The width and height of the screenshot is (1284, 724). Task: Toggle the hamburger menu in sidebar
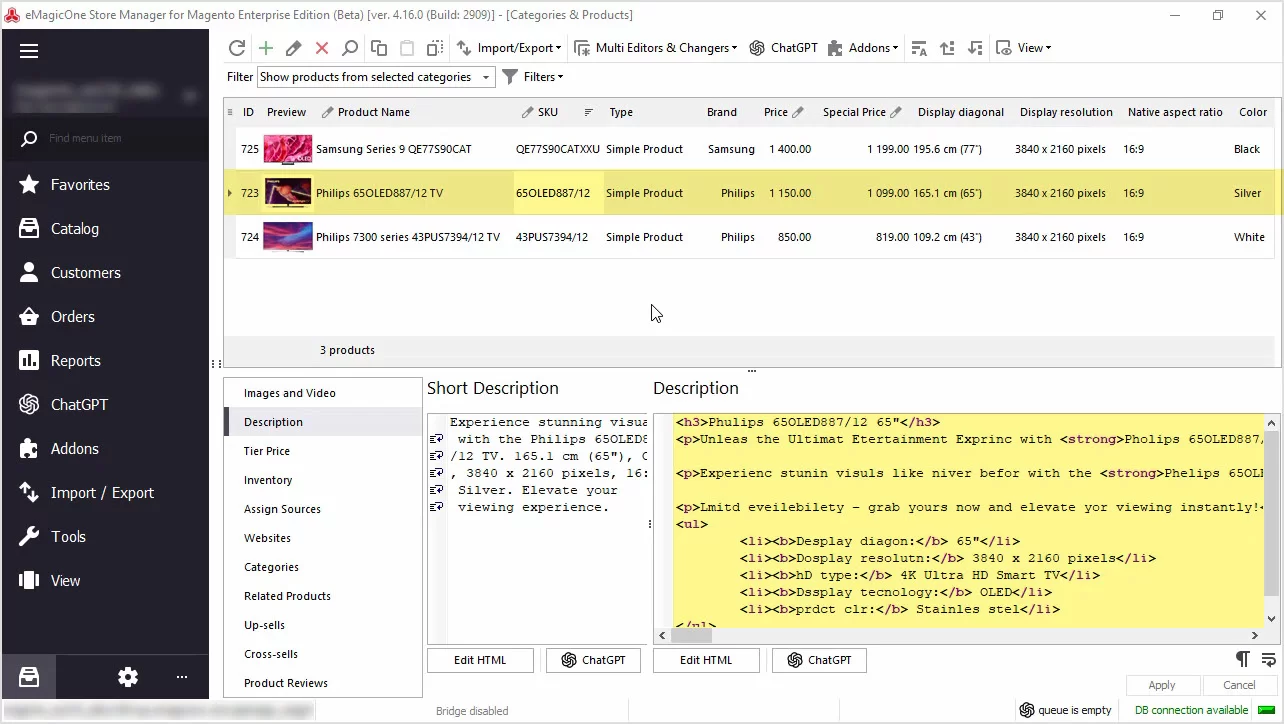click(28, 51)
